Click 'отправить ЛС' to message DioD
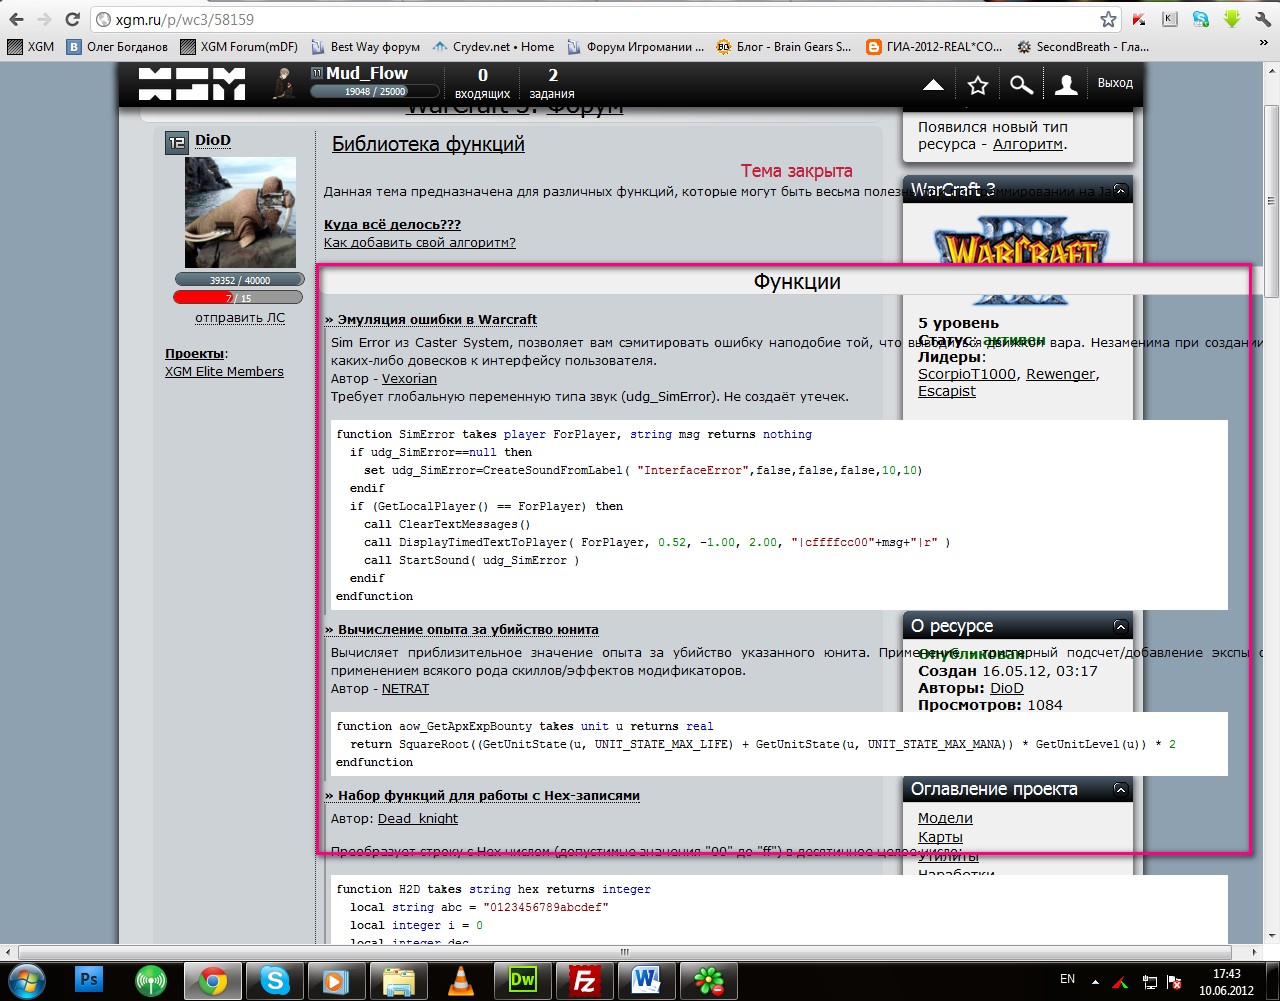1280x1001 pixels. point(240,318)
